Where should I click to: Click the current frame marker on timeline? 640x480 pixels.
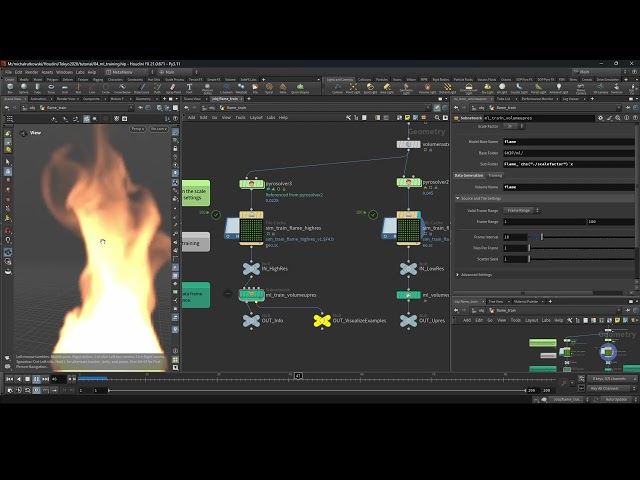(298, 376)
